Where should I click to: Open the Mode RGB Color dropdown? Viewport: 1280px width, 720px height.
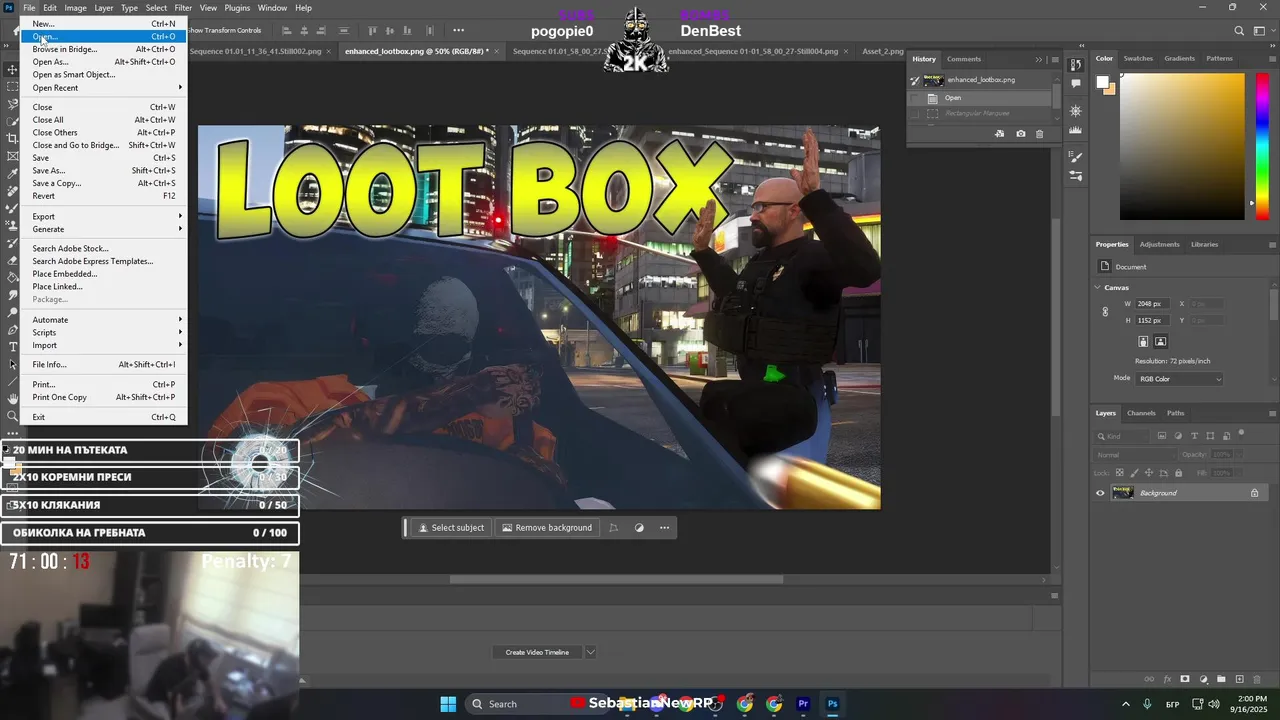click(x=1180, y=379)
